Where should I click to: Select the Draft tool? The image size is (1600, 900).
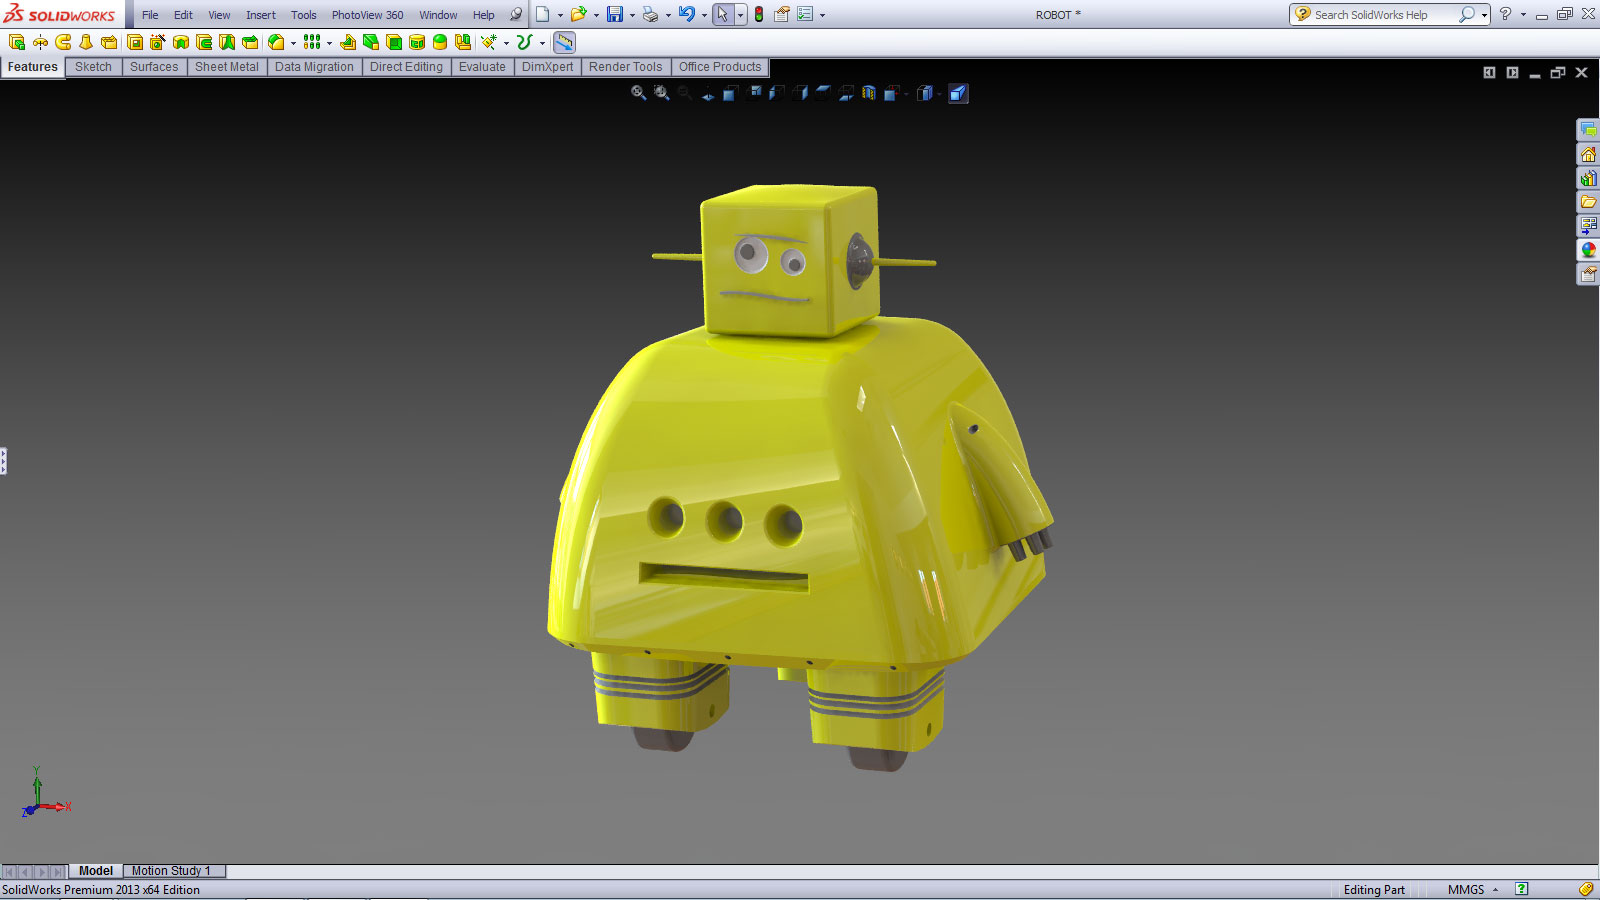point(371,42)
